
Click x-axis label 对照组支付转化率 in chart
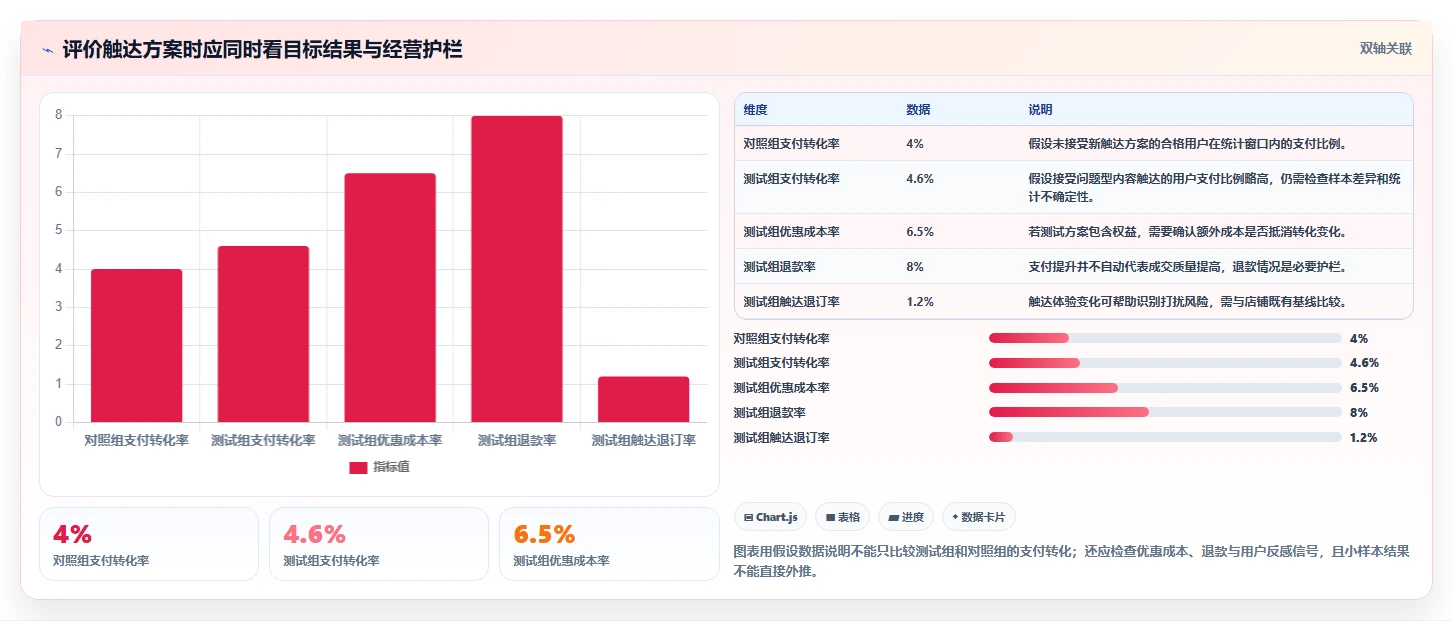[x=136, y=440]
